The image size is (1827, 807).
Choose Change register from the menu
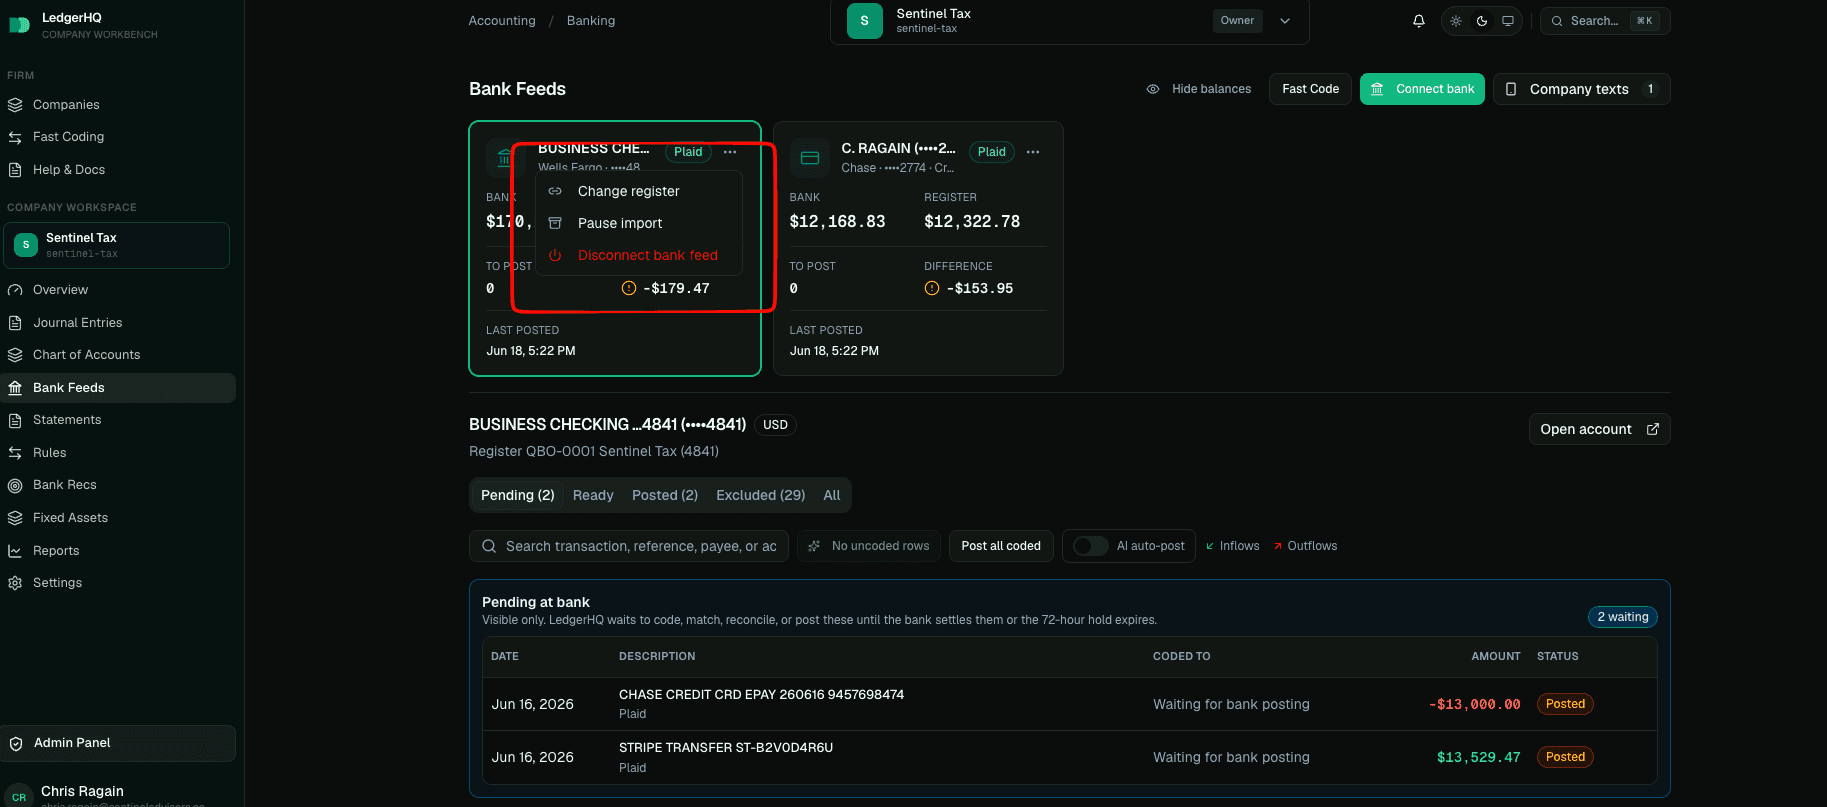[x=640, y=191]
